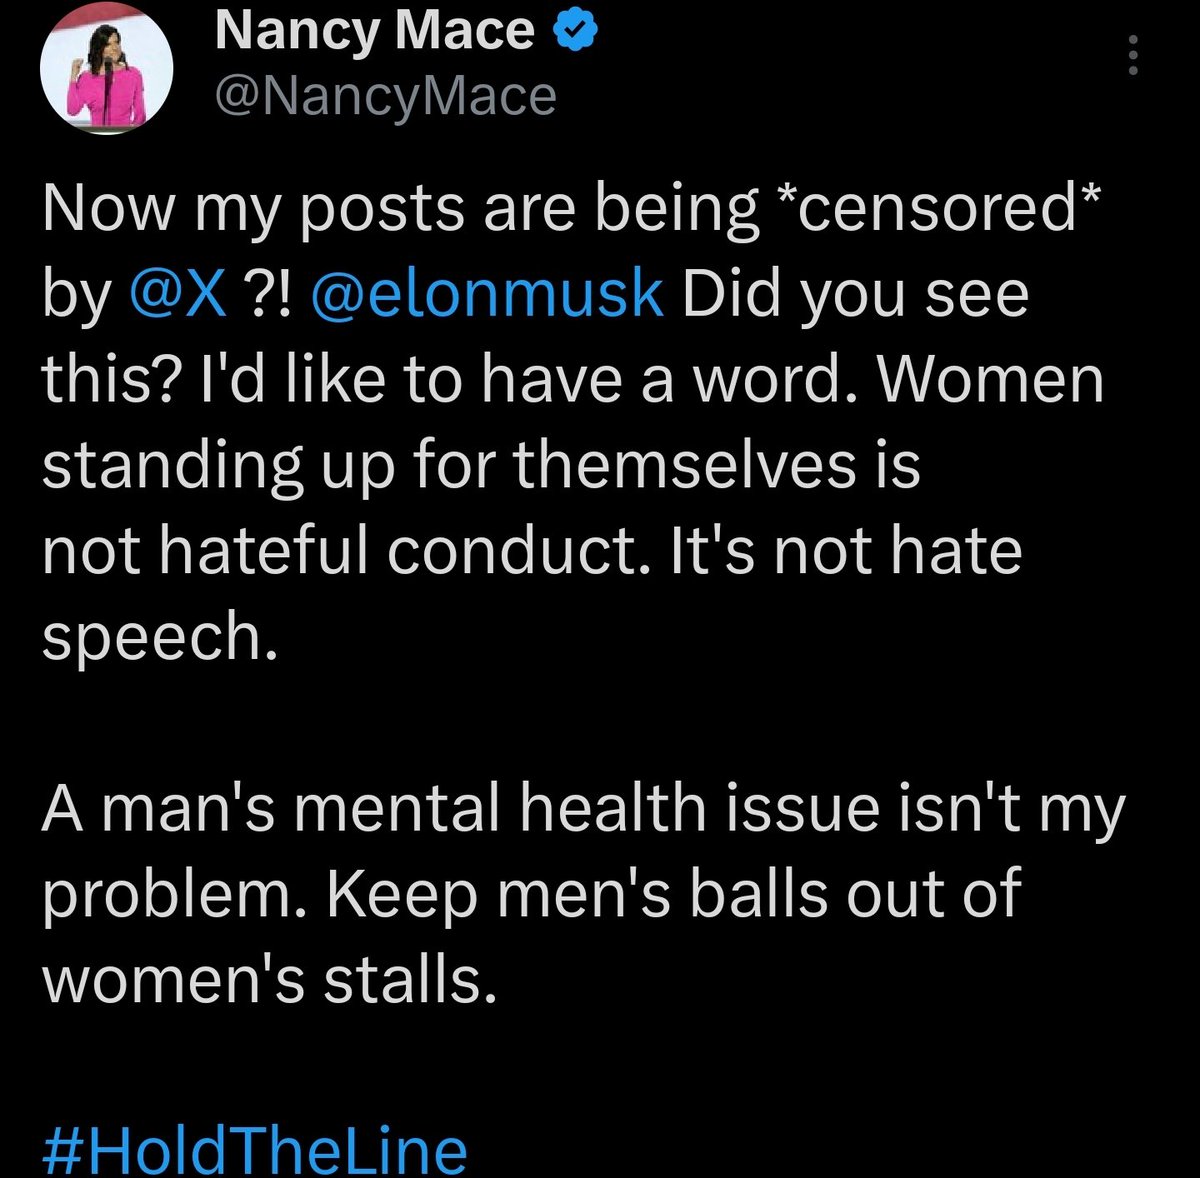Click the sentence 'Did you see'

[856, 294]
